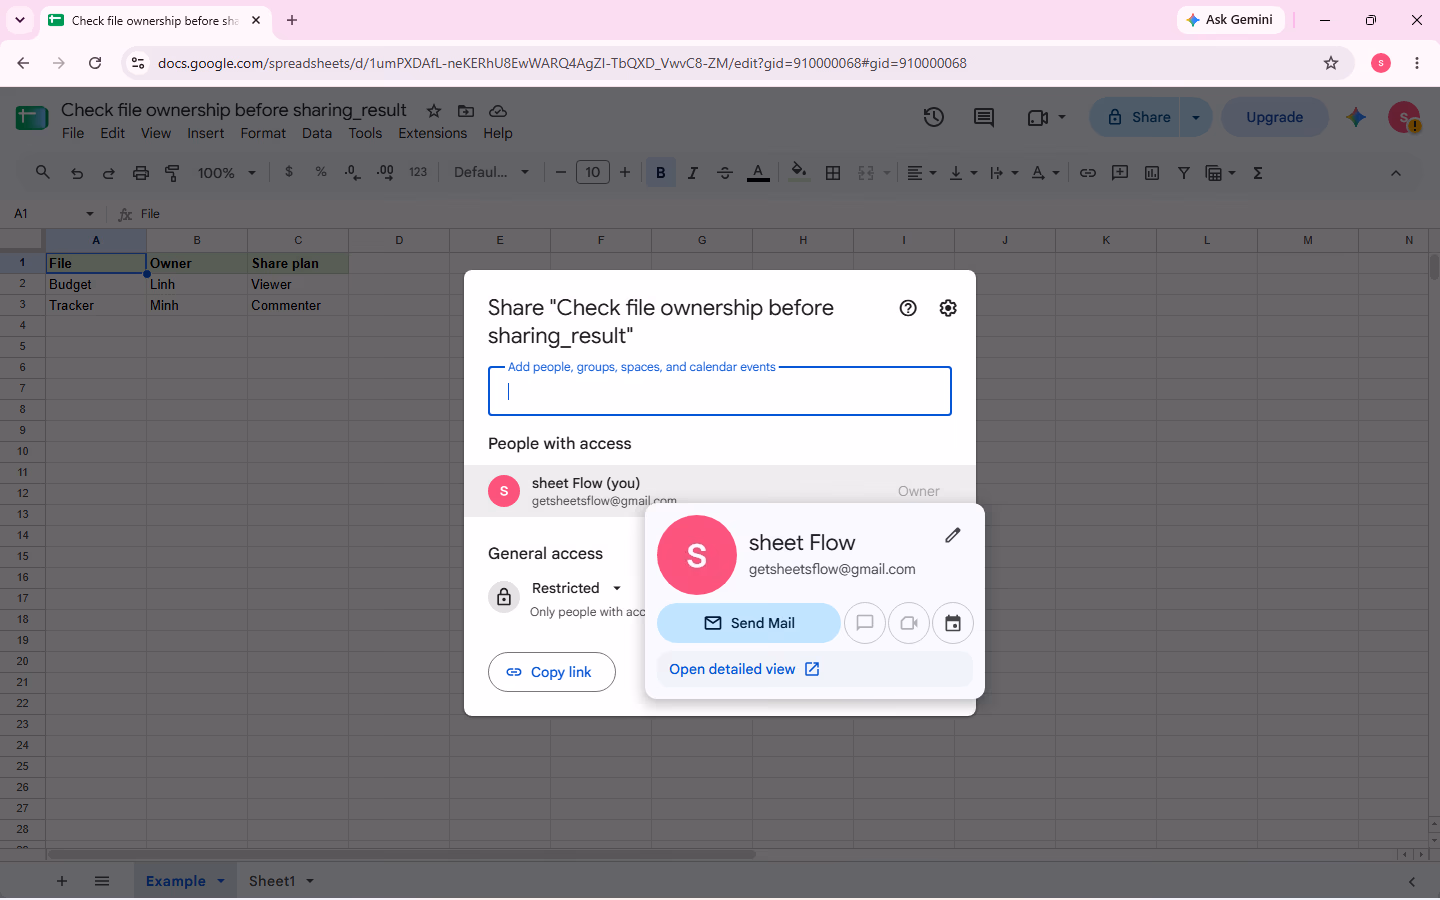Toggle filter on toolbar
This screenshot has height=900, width=1440.
tap(1184, 173)
